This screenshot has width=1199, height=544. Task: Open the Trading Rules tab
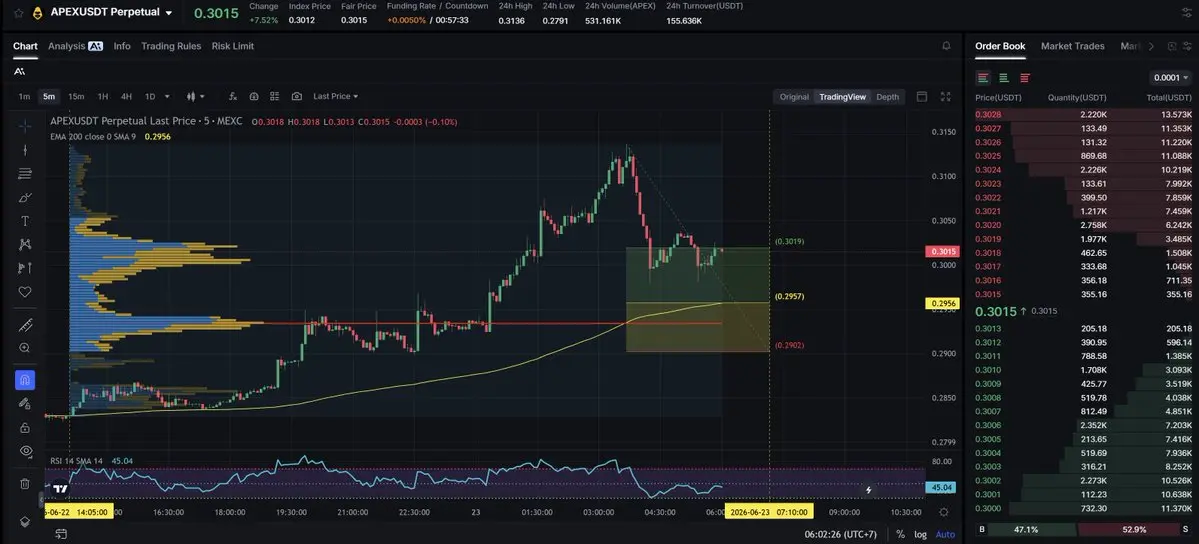point(171,46)
